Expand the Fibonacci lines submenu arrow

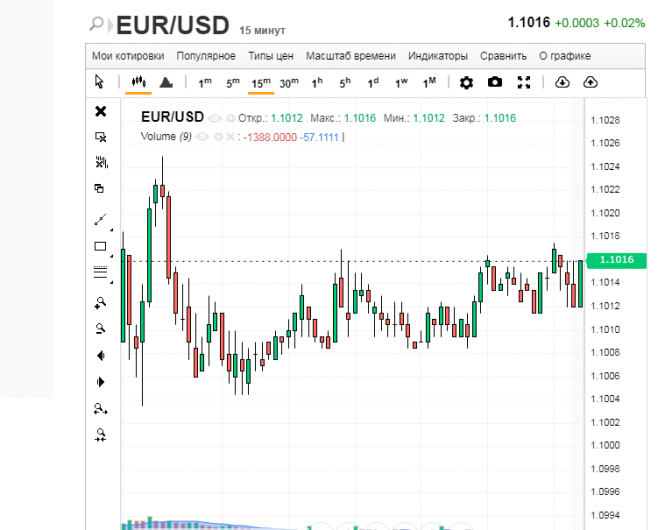[x=112, y=282]
